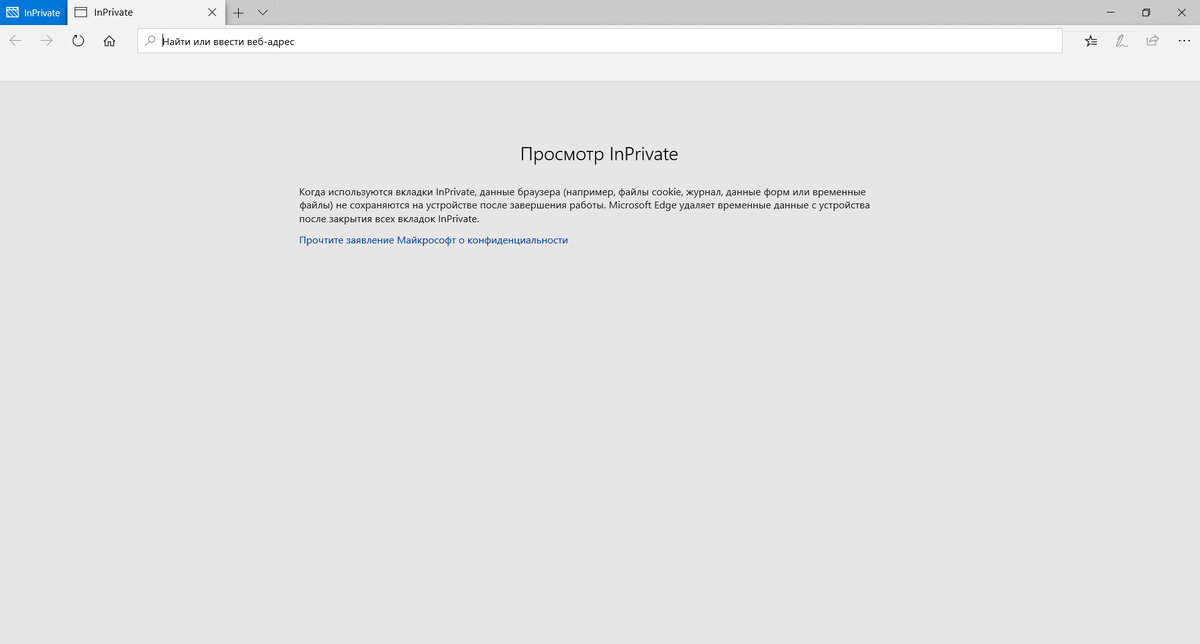Image resolution: width=1200 pixels, height=644 pixels.
Task: Add notes with the pen icon
Action: tap(1122, 41)
